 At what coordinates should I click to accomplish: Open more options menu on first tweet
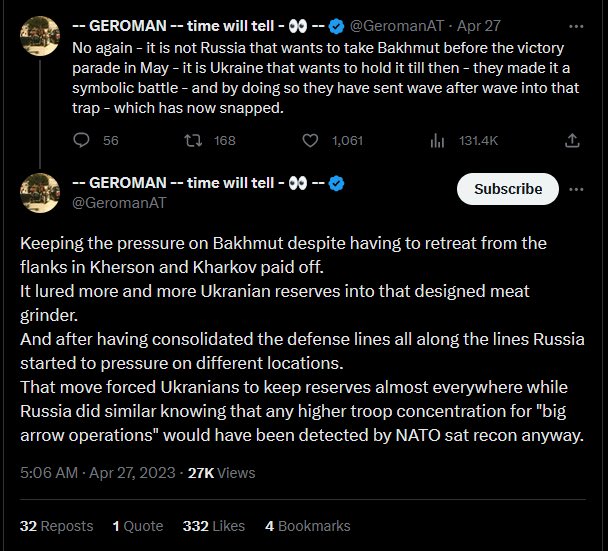pyautogui.click(x=576, y=26)
